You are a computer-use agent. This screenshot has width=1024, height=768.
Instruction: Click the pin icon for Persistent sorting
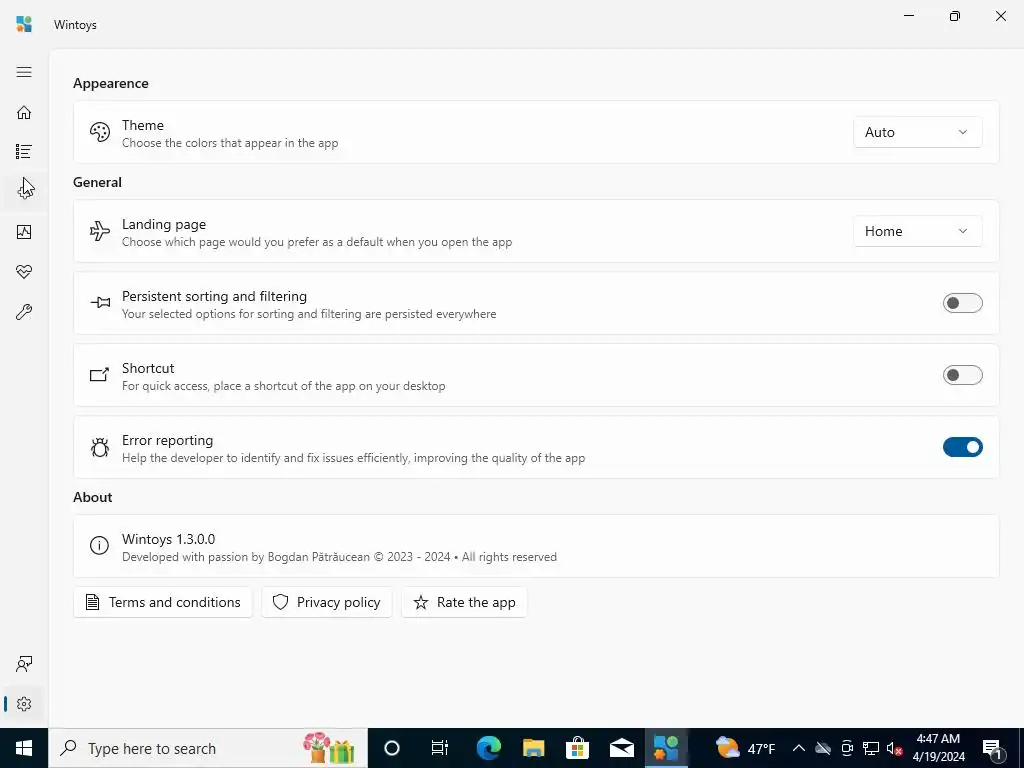pos(100,303)
